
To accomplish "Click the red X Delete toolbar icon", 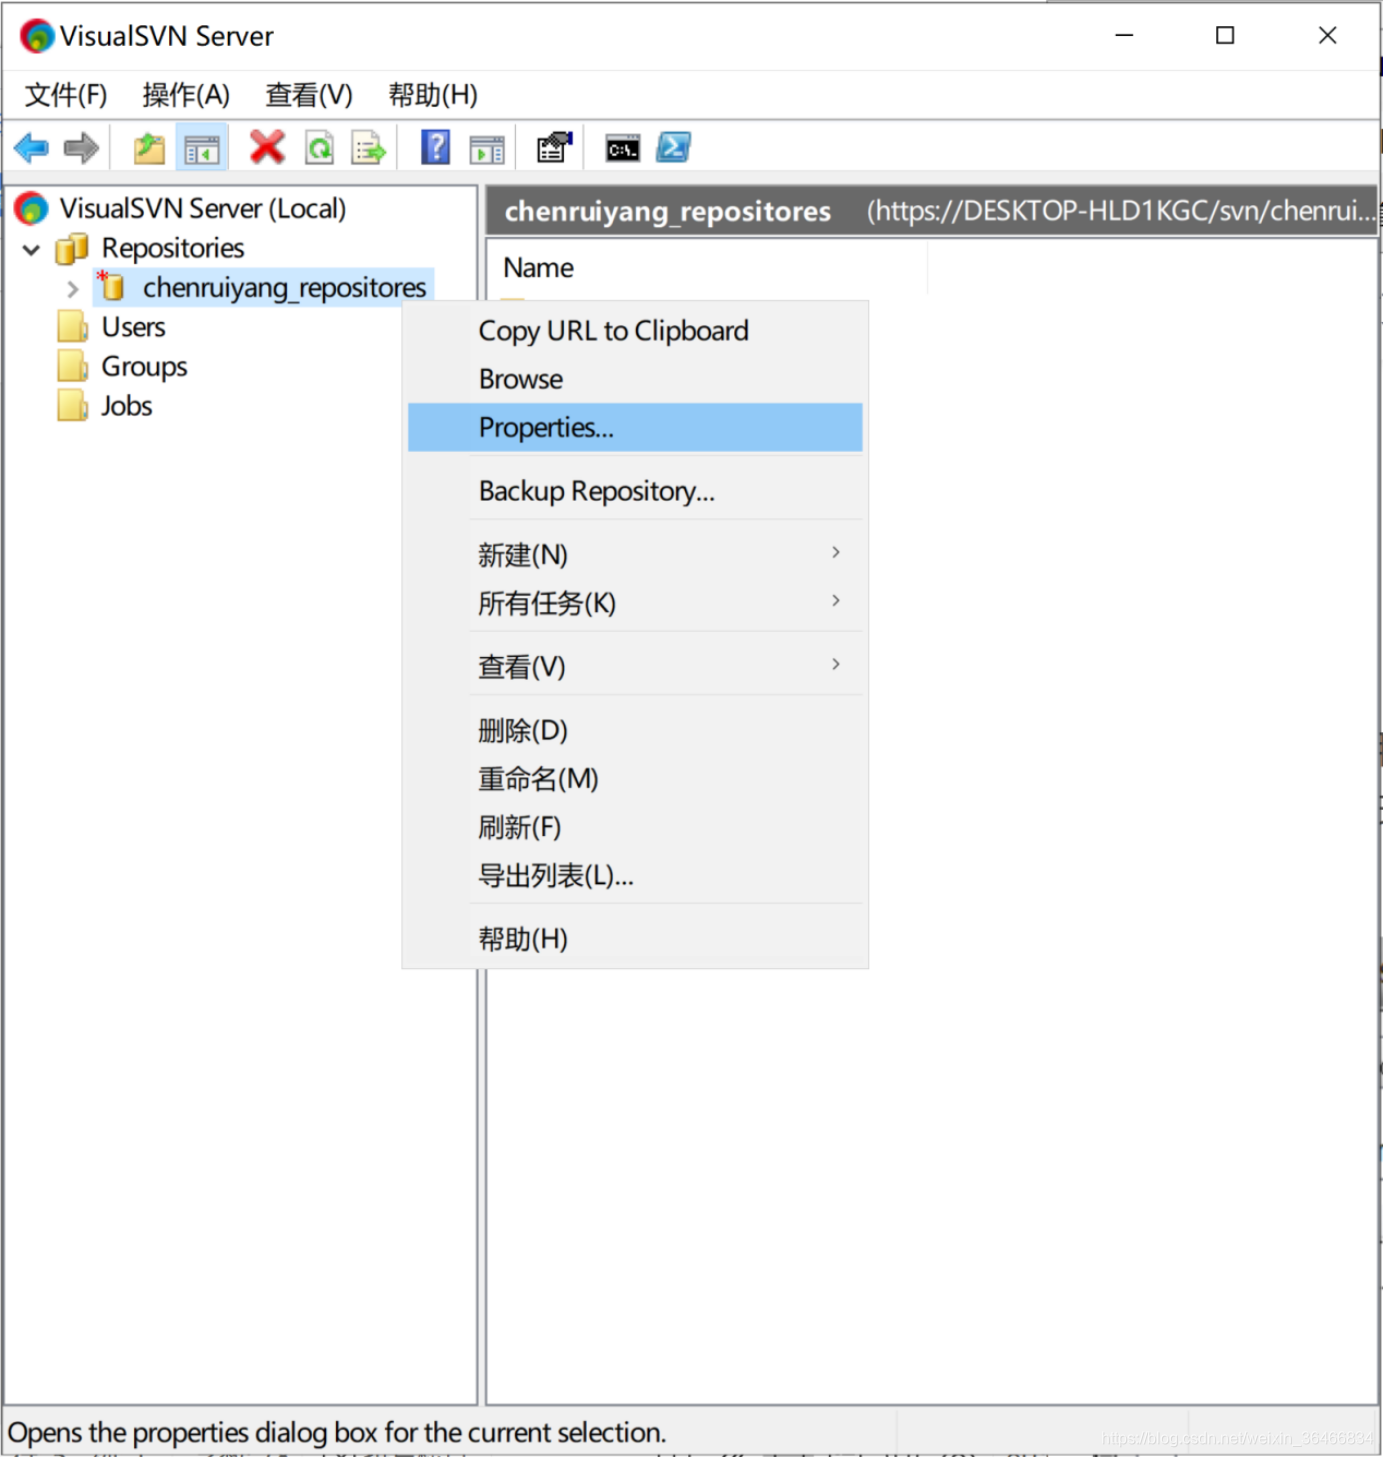I will click(x=267, y=148).
